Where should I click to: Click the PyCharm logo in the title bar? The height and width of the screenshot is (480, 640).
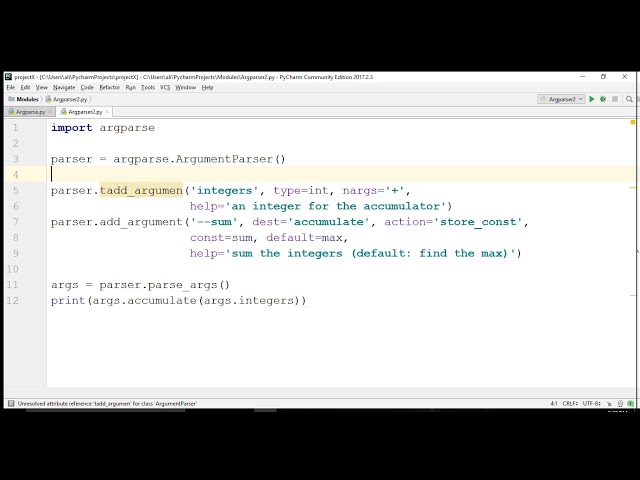click(9, 77)
